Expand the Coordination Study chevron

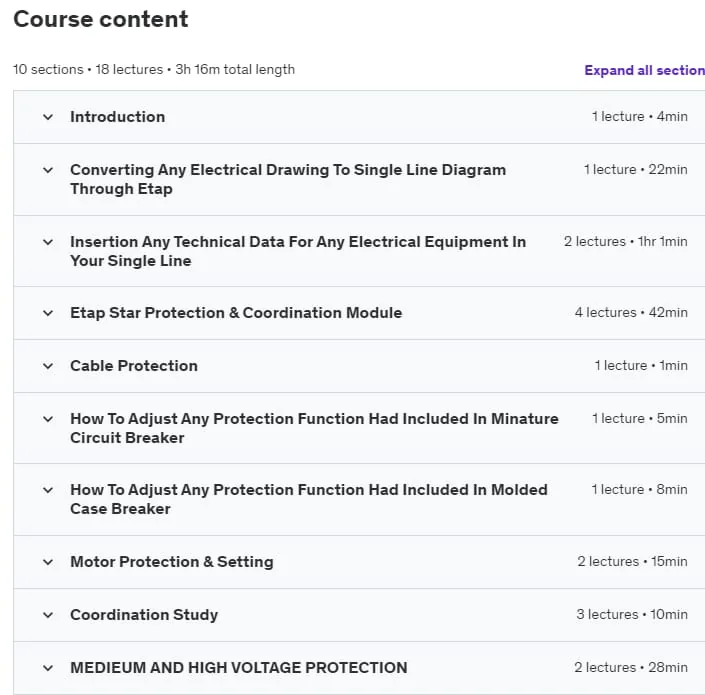coord(48,615)
